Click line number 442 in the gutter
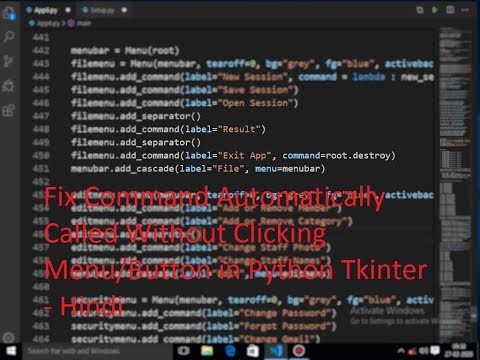 (x=41, y=51)
